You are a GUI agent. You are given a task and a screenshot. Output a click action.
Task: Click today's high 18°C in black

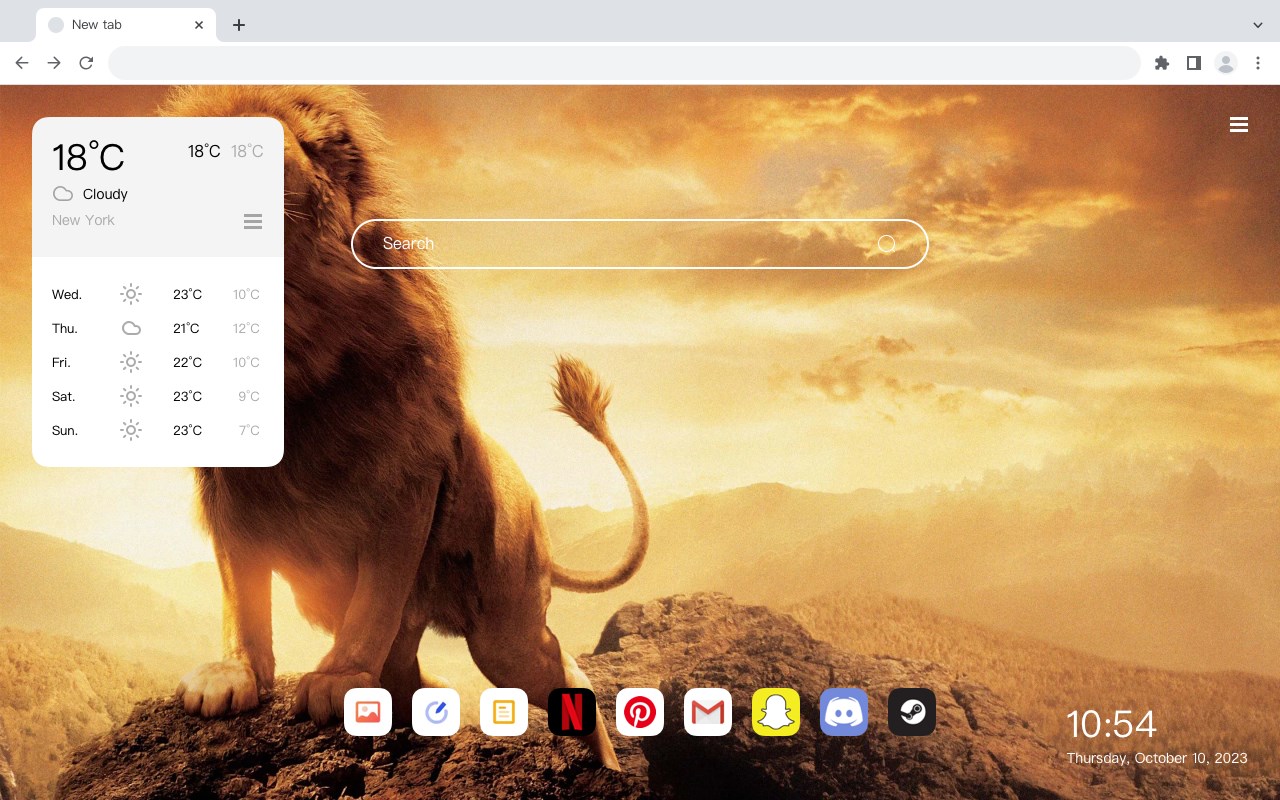[x=204, y=151]
